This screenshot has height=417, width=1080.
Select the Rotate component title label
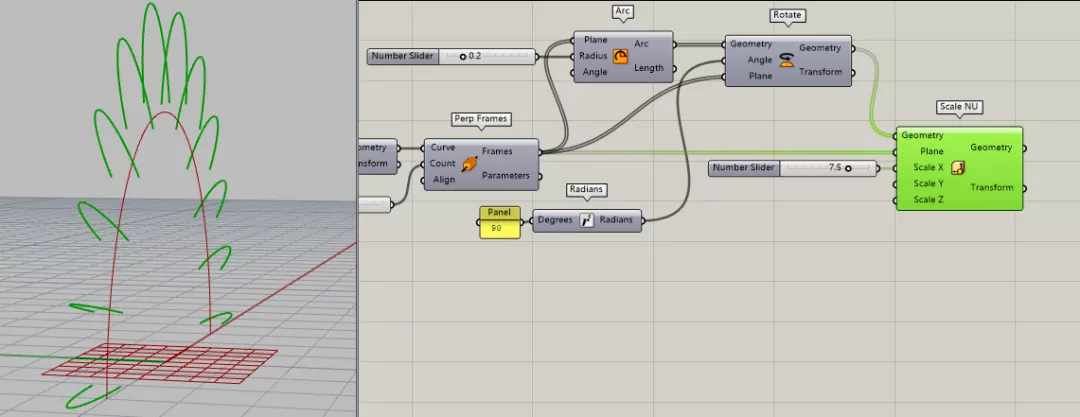pos(787,15)
